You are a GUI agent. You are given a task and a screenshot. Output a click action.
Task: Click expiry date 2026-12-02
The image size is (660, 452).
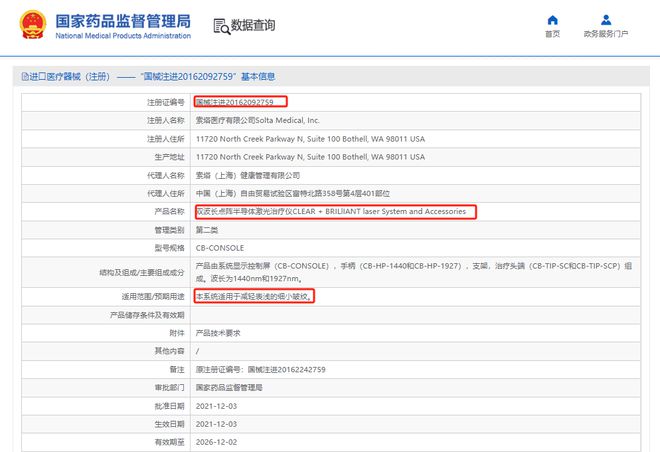pos(216,442)
